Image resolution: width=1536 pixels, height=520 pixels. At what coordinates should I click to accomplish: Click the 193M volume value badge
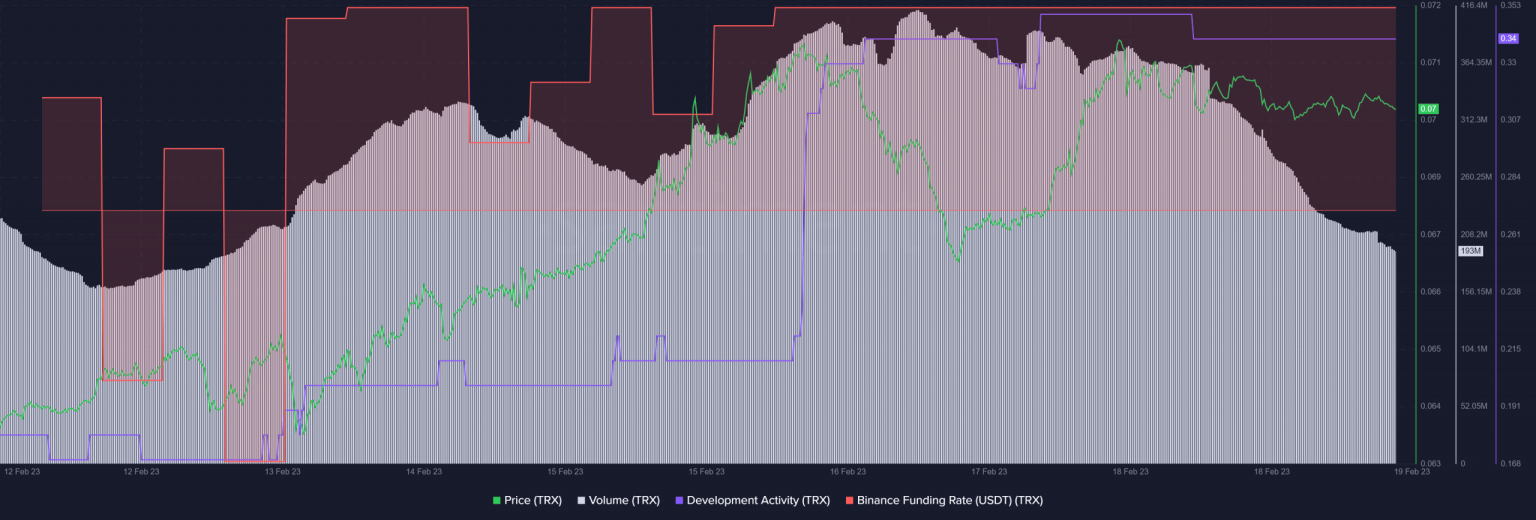pyautogui.click(x=1470, y=251)
